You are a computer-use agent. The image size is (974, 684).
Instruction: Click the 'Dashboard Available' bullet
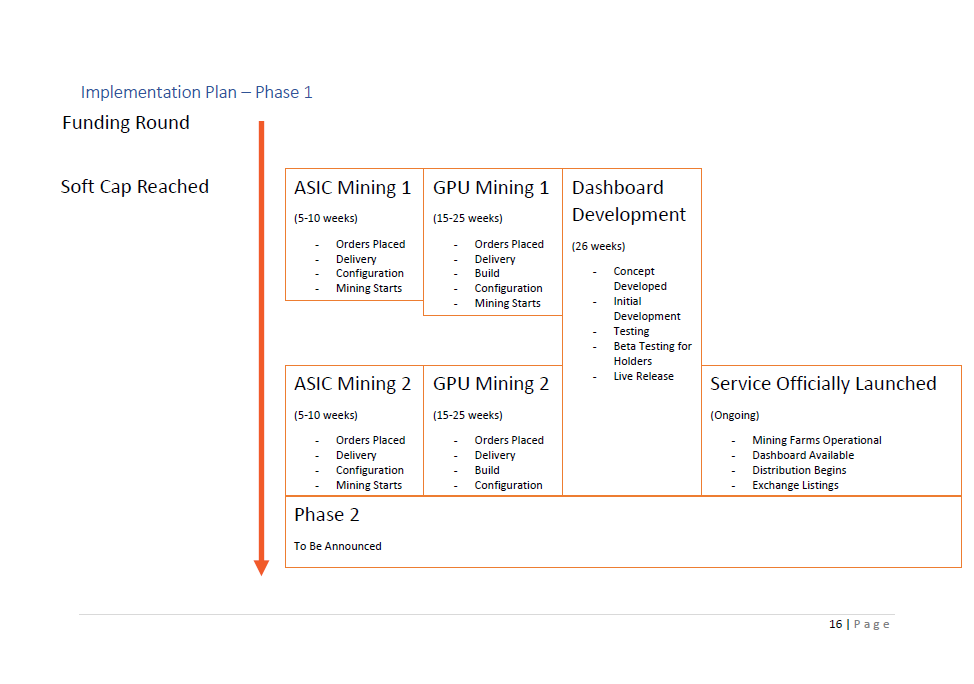pyautogui.click(x=803, y=455)
